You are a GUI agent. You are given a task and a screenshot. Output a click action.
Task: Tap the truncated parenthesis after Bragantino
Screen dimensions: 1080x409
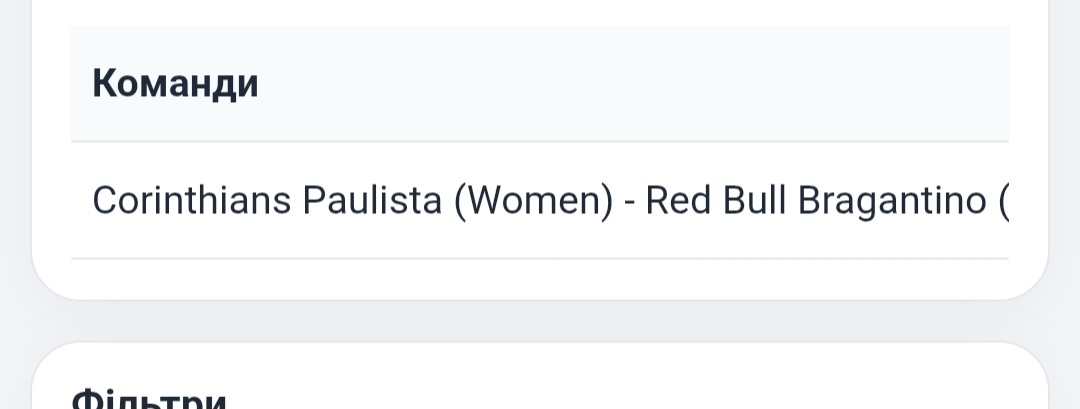[1003, 202]
